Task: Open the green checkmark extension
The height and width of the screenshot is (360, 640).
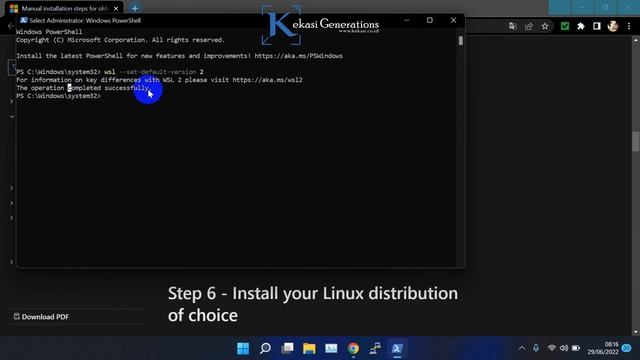Action: pyautogui.click(x=565, y=26)
